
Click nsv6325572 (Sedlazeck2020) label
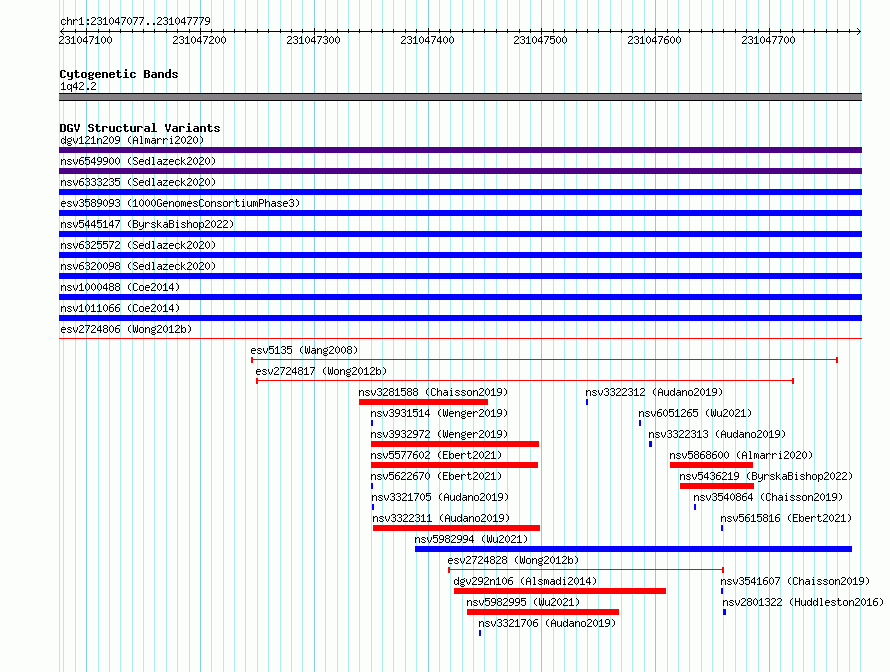click(138, 245)
